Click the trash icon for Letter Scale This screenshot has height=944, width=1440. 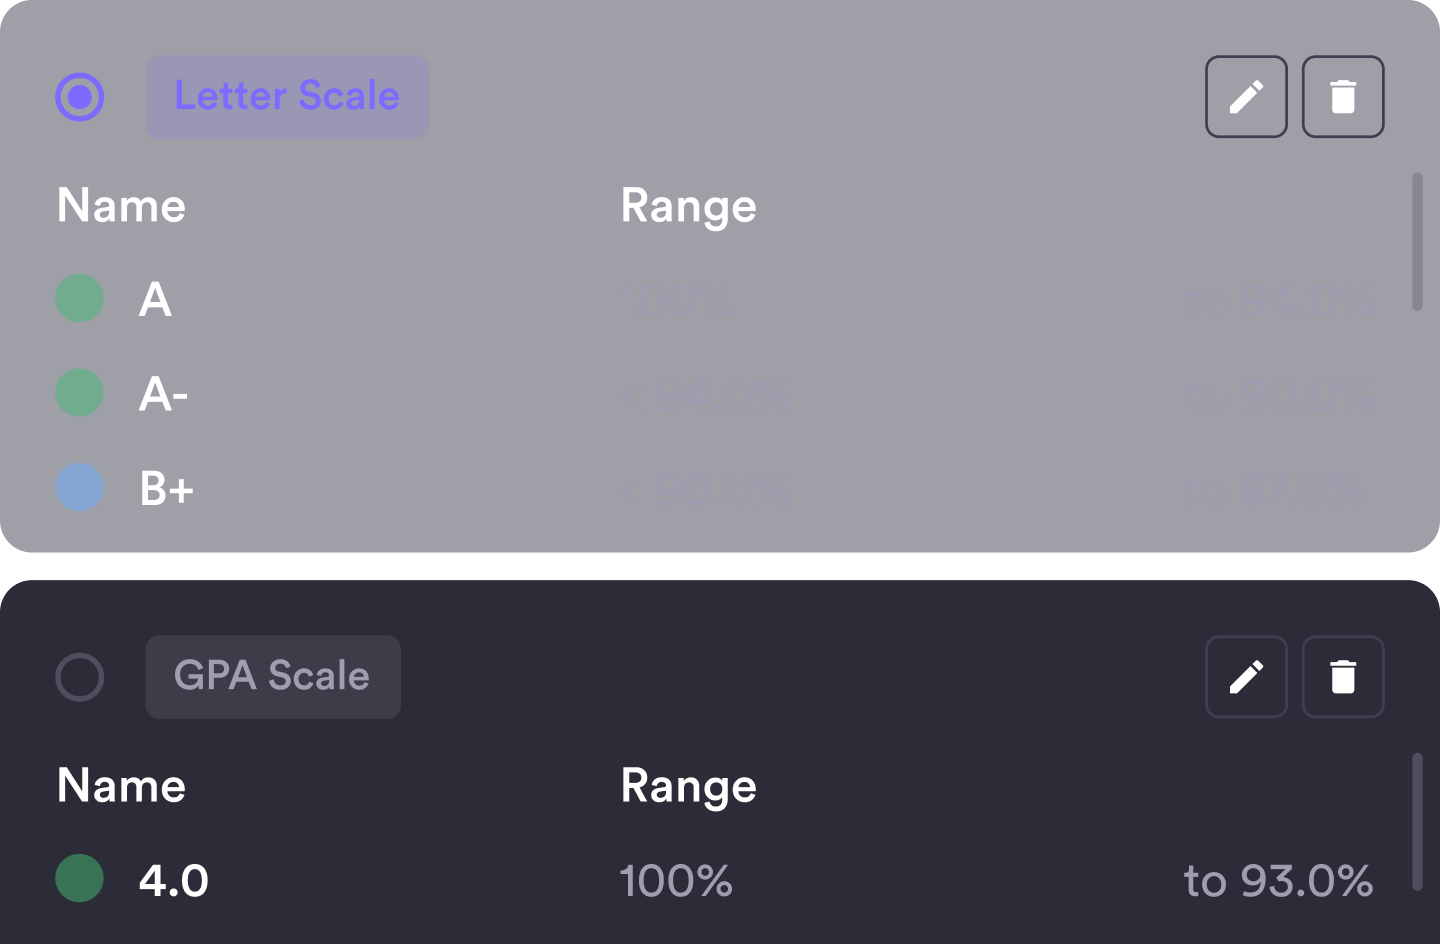1343,97
